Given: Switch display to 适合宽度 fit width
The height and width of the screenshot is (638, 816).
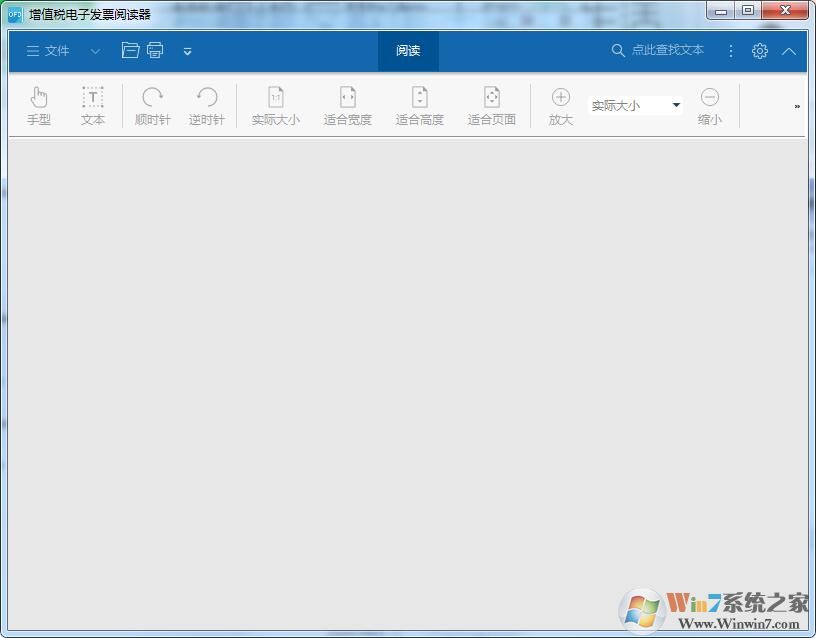Looking at the screenshot, I should pos(347,105).
